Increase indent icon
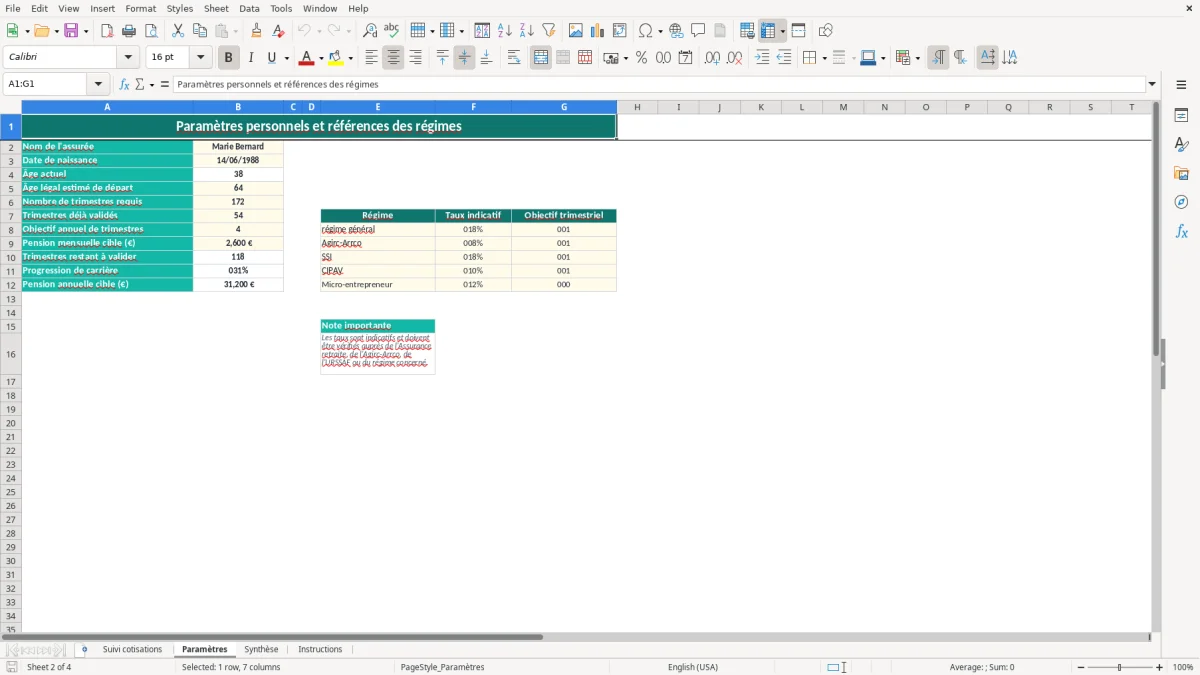1200x675 pixels. pyautogui.click(x=762, y=58)
